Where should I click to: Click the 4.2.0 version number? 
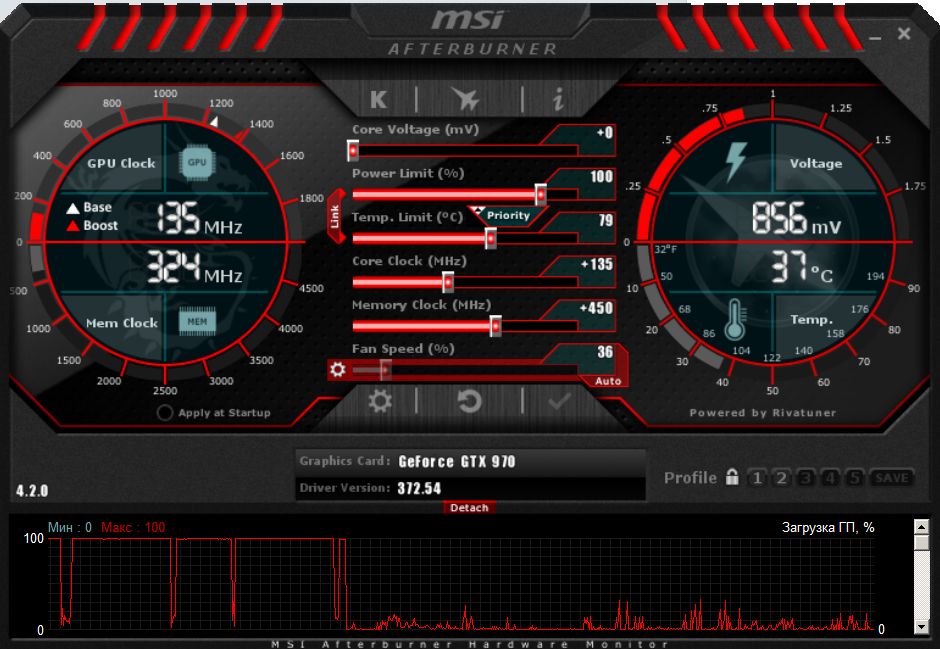click(32, 491)
